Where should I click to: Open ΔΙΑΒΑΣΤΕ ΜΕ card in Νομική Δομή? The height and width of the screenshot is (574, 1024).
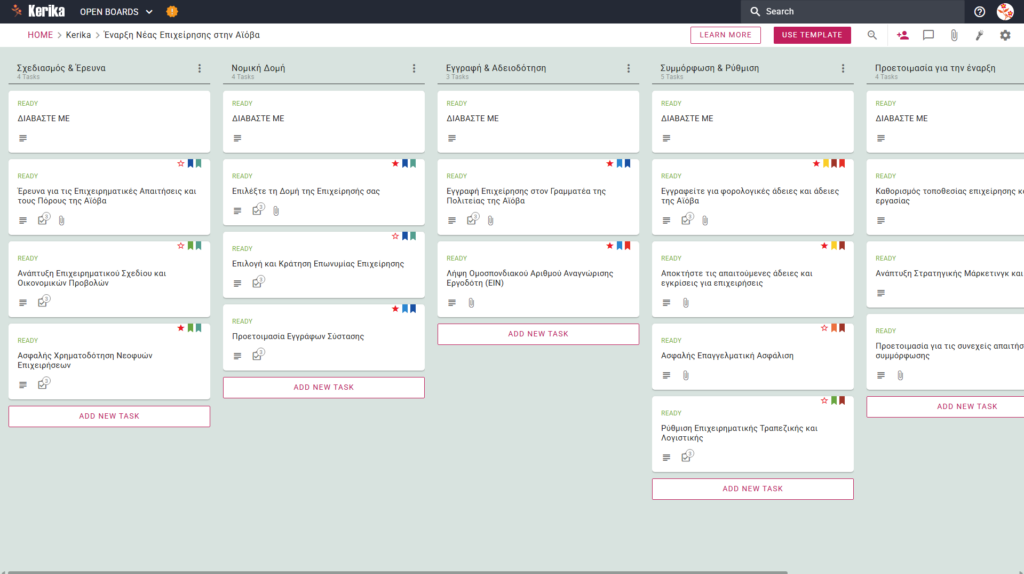tap(324, 121)
